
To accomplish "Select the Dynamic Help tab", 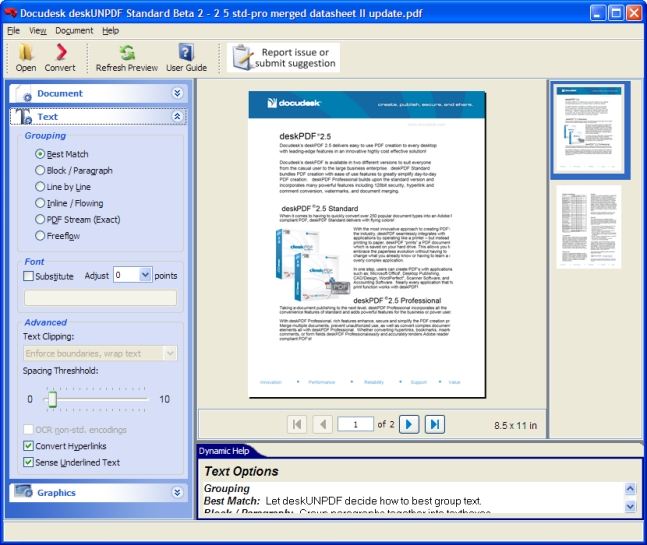I will coord(224,451).
